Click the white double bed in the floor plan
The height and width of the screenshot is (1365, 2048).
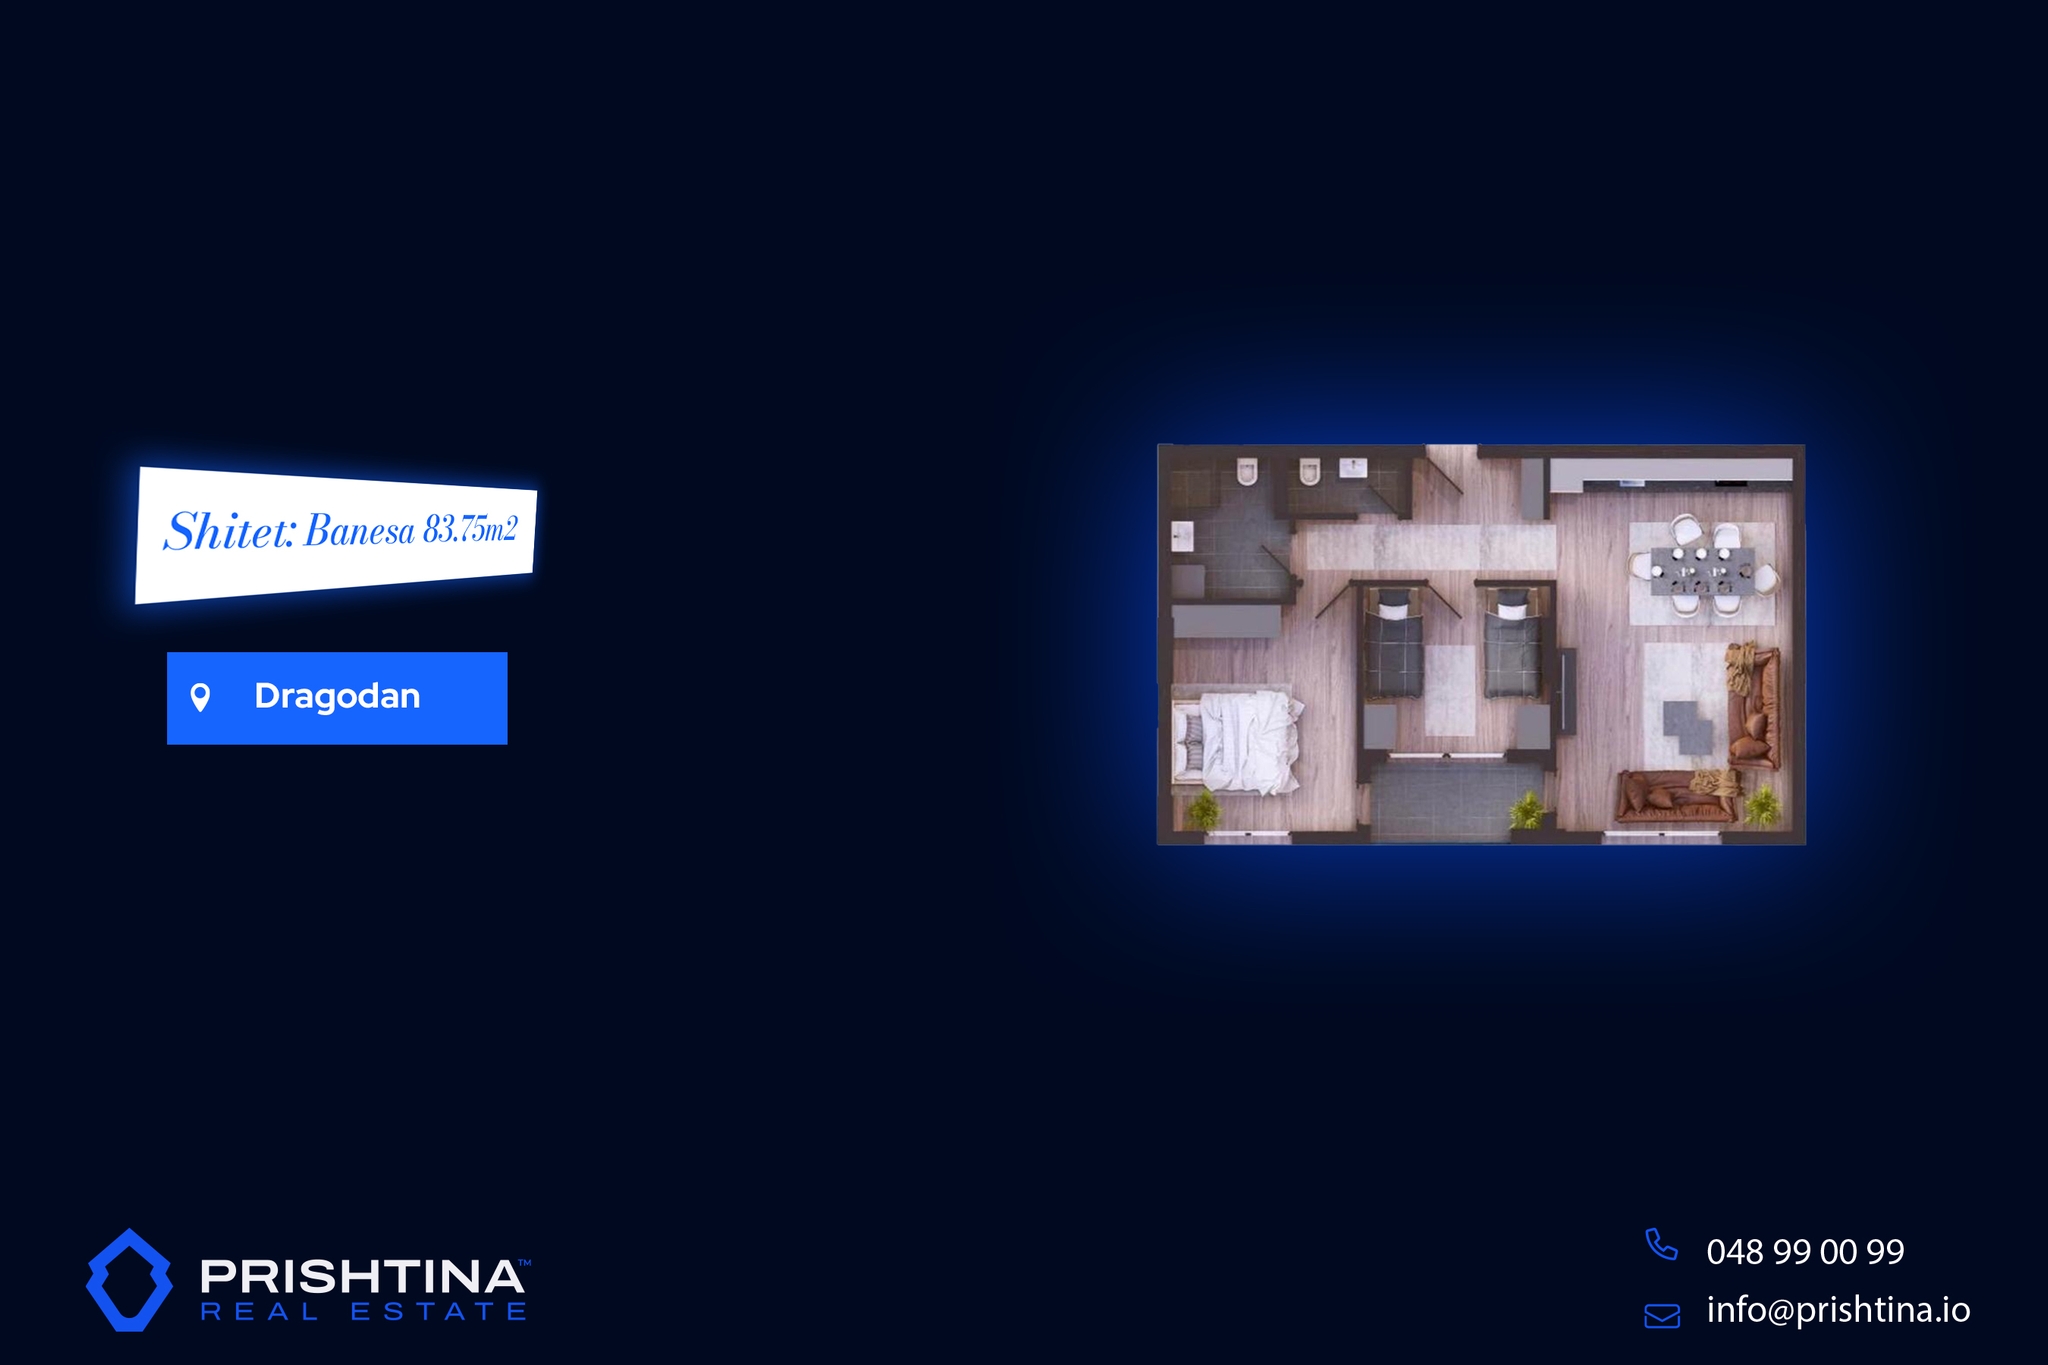click(x=1240, y=741)
